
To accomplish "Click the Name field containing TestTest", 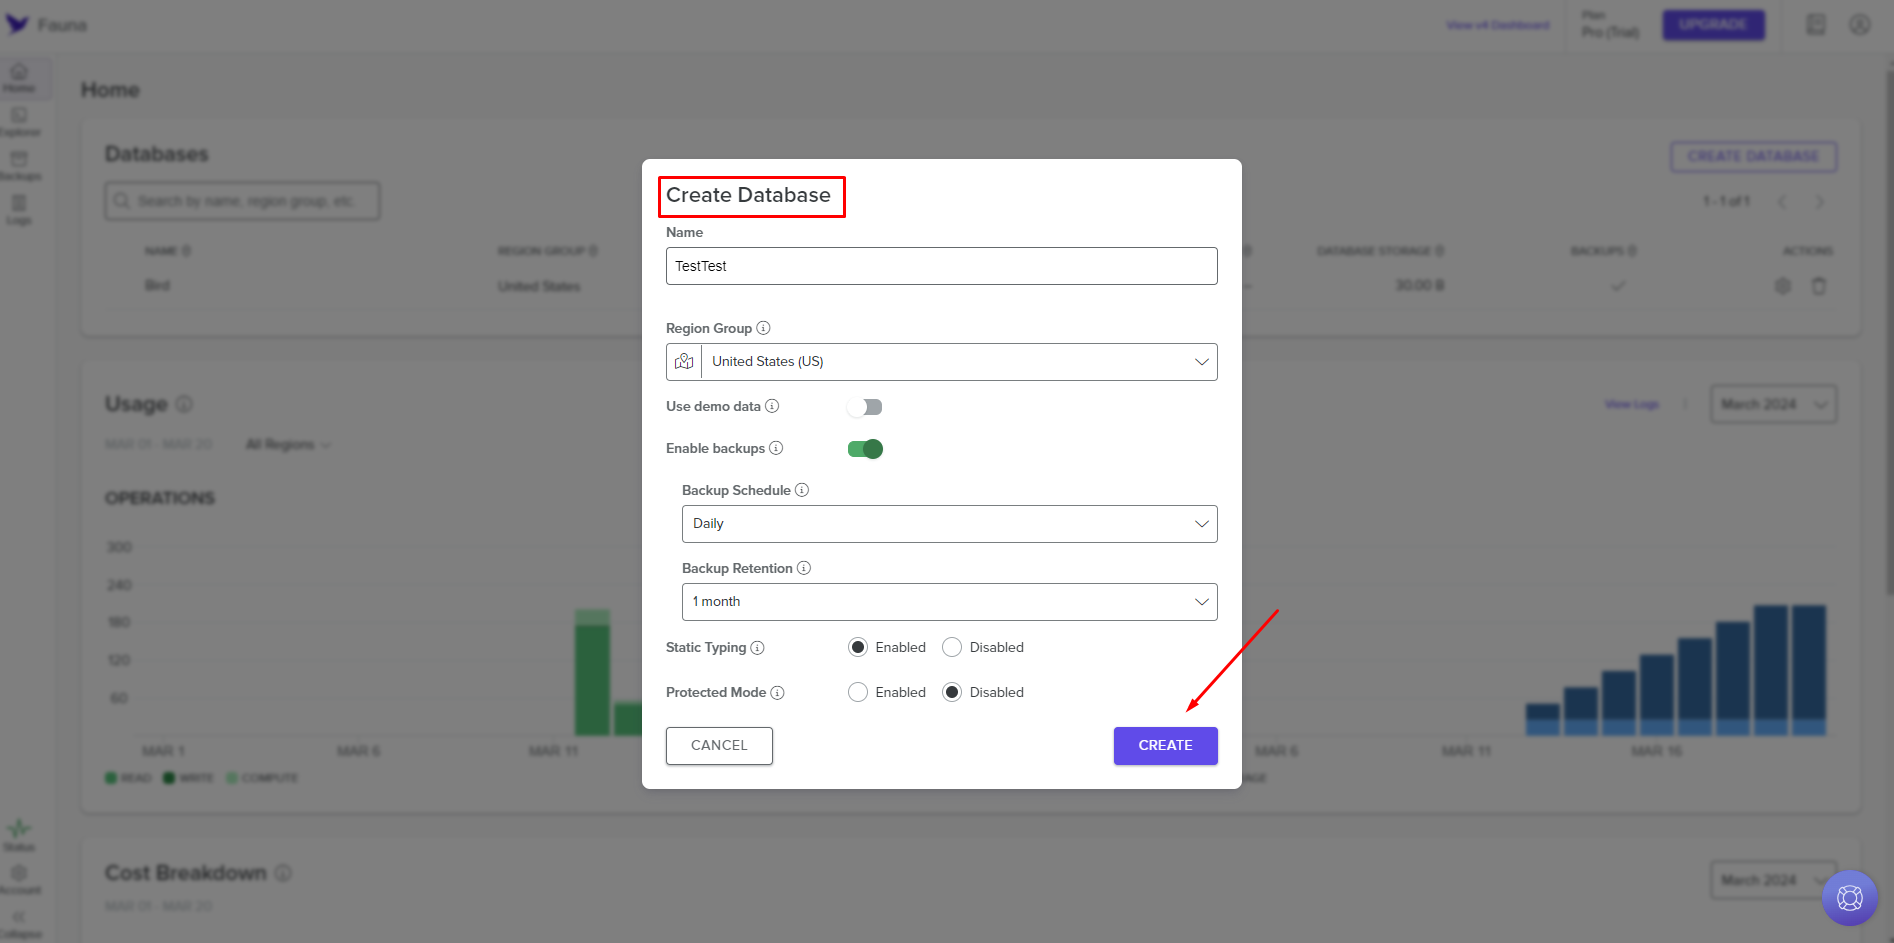I will pyautogui.click(x=940, y=266).
